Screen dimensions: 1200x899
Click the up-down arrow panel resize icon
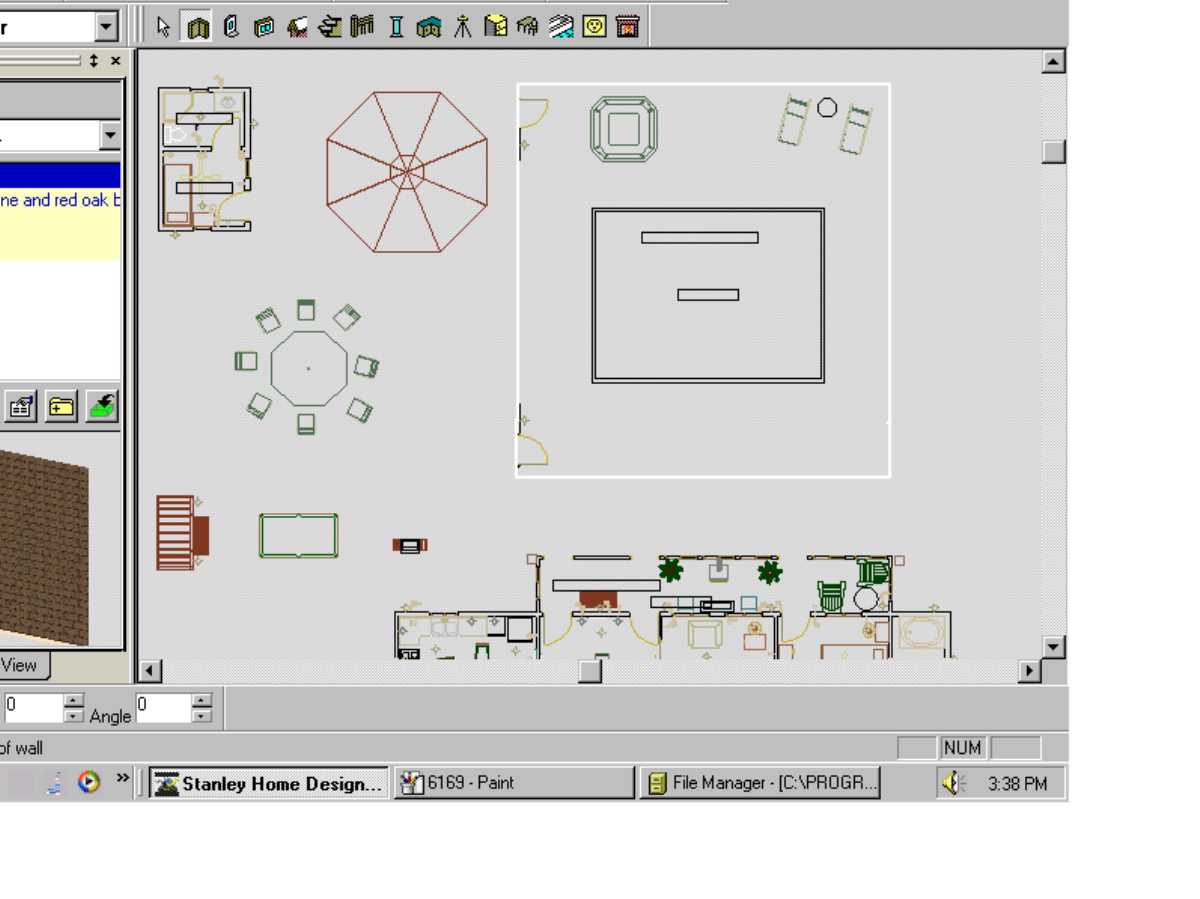(x=94, y=61)
